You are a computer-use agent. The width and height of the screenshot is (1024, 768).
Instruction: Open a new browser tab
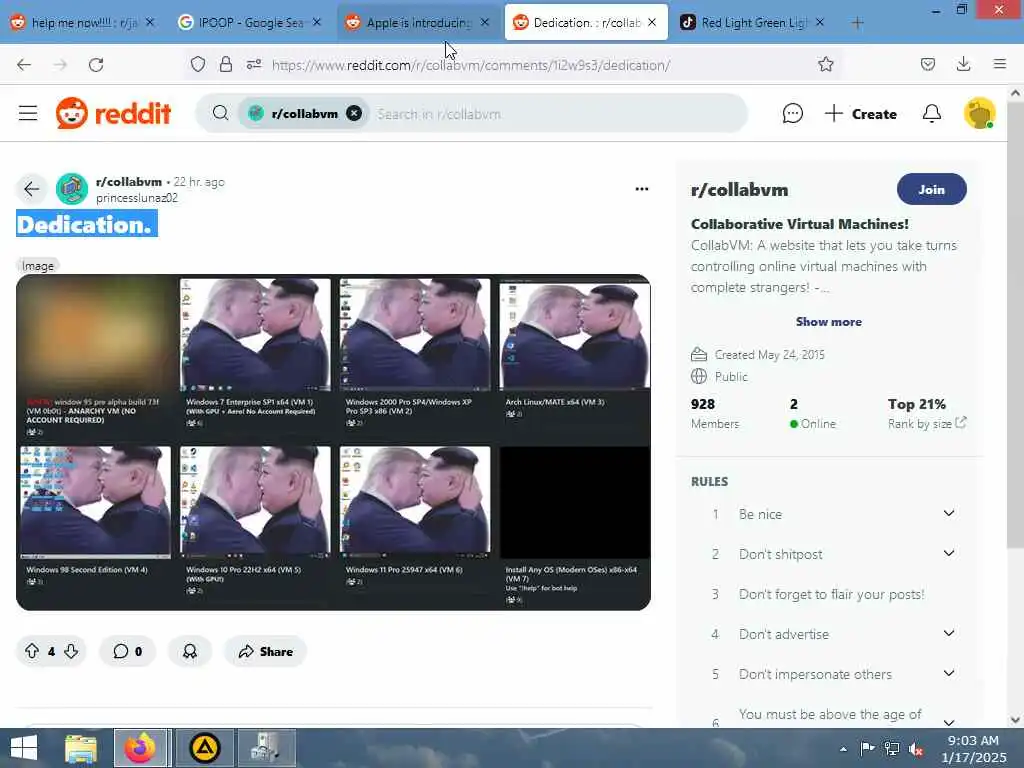tap(857, 23)
